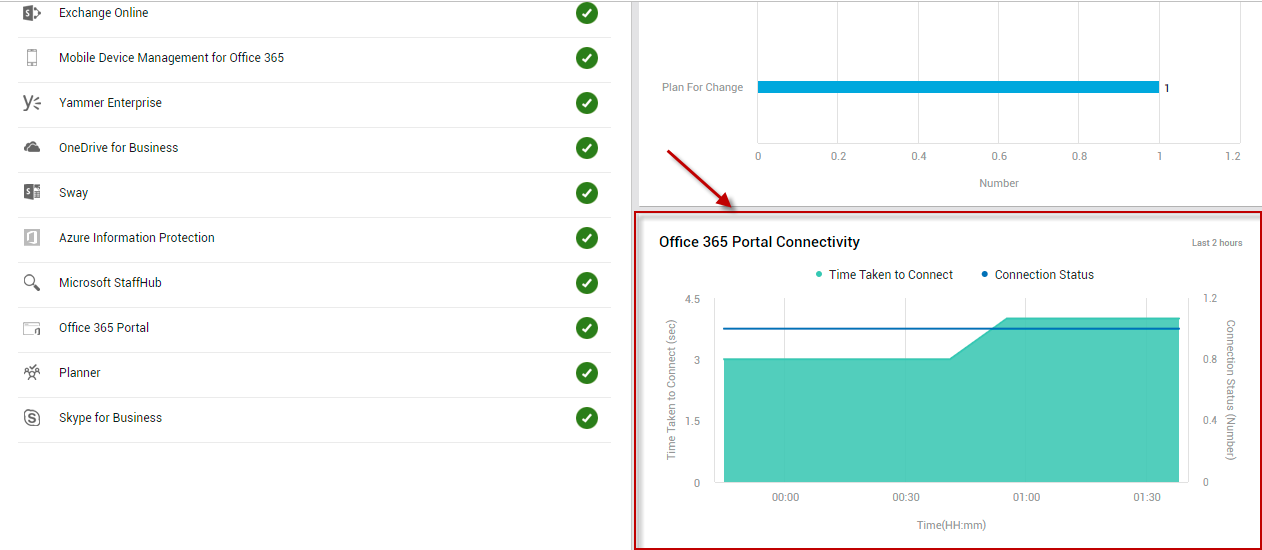Select the Sway service name
This screenshot has width=1262, height=550.
coord(73,193)
